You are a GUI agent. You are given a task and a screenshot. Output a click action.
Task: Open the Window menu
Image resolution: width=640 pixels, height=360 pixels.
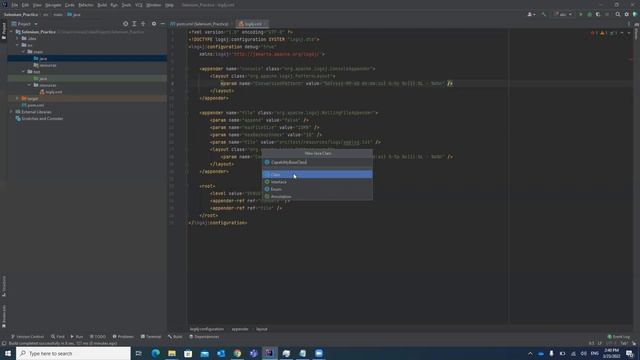[x=154, y=5]
